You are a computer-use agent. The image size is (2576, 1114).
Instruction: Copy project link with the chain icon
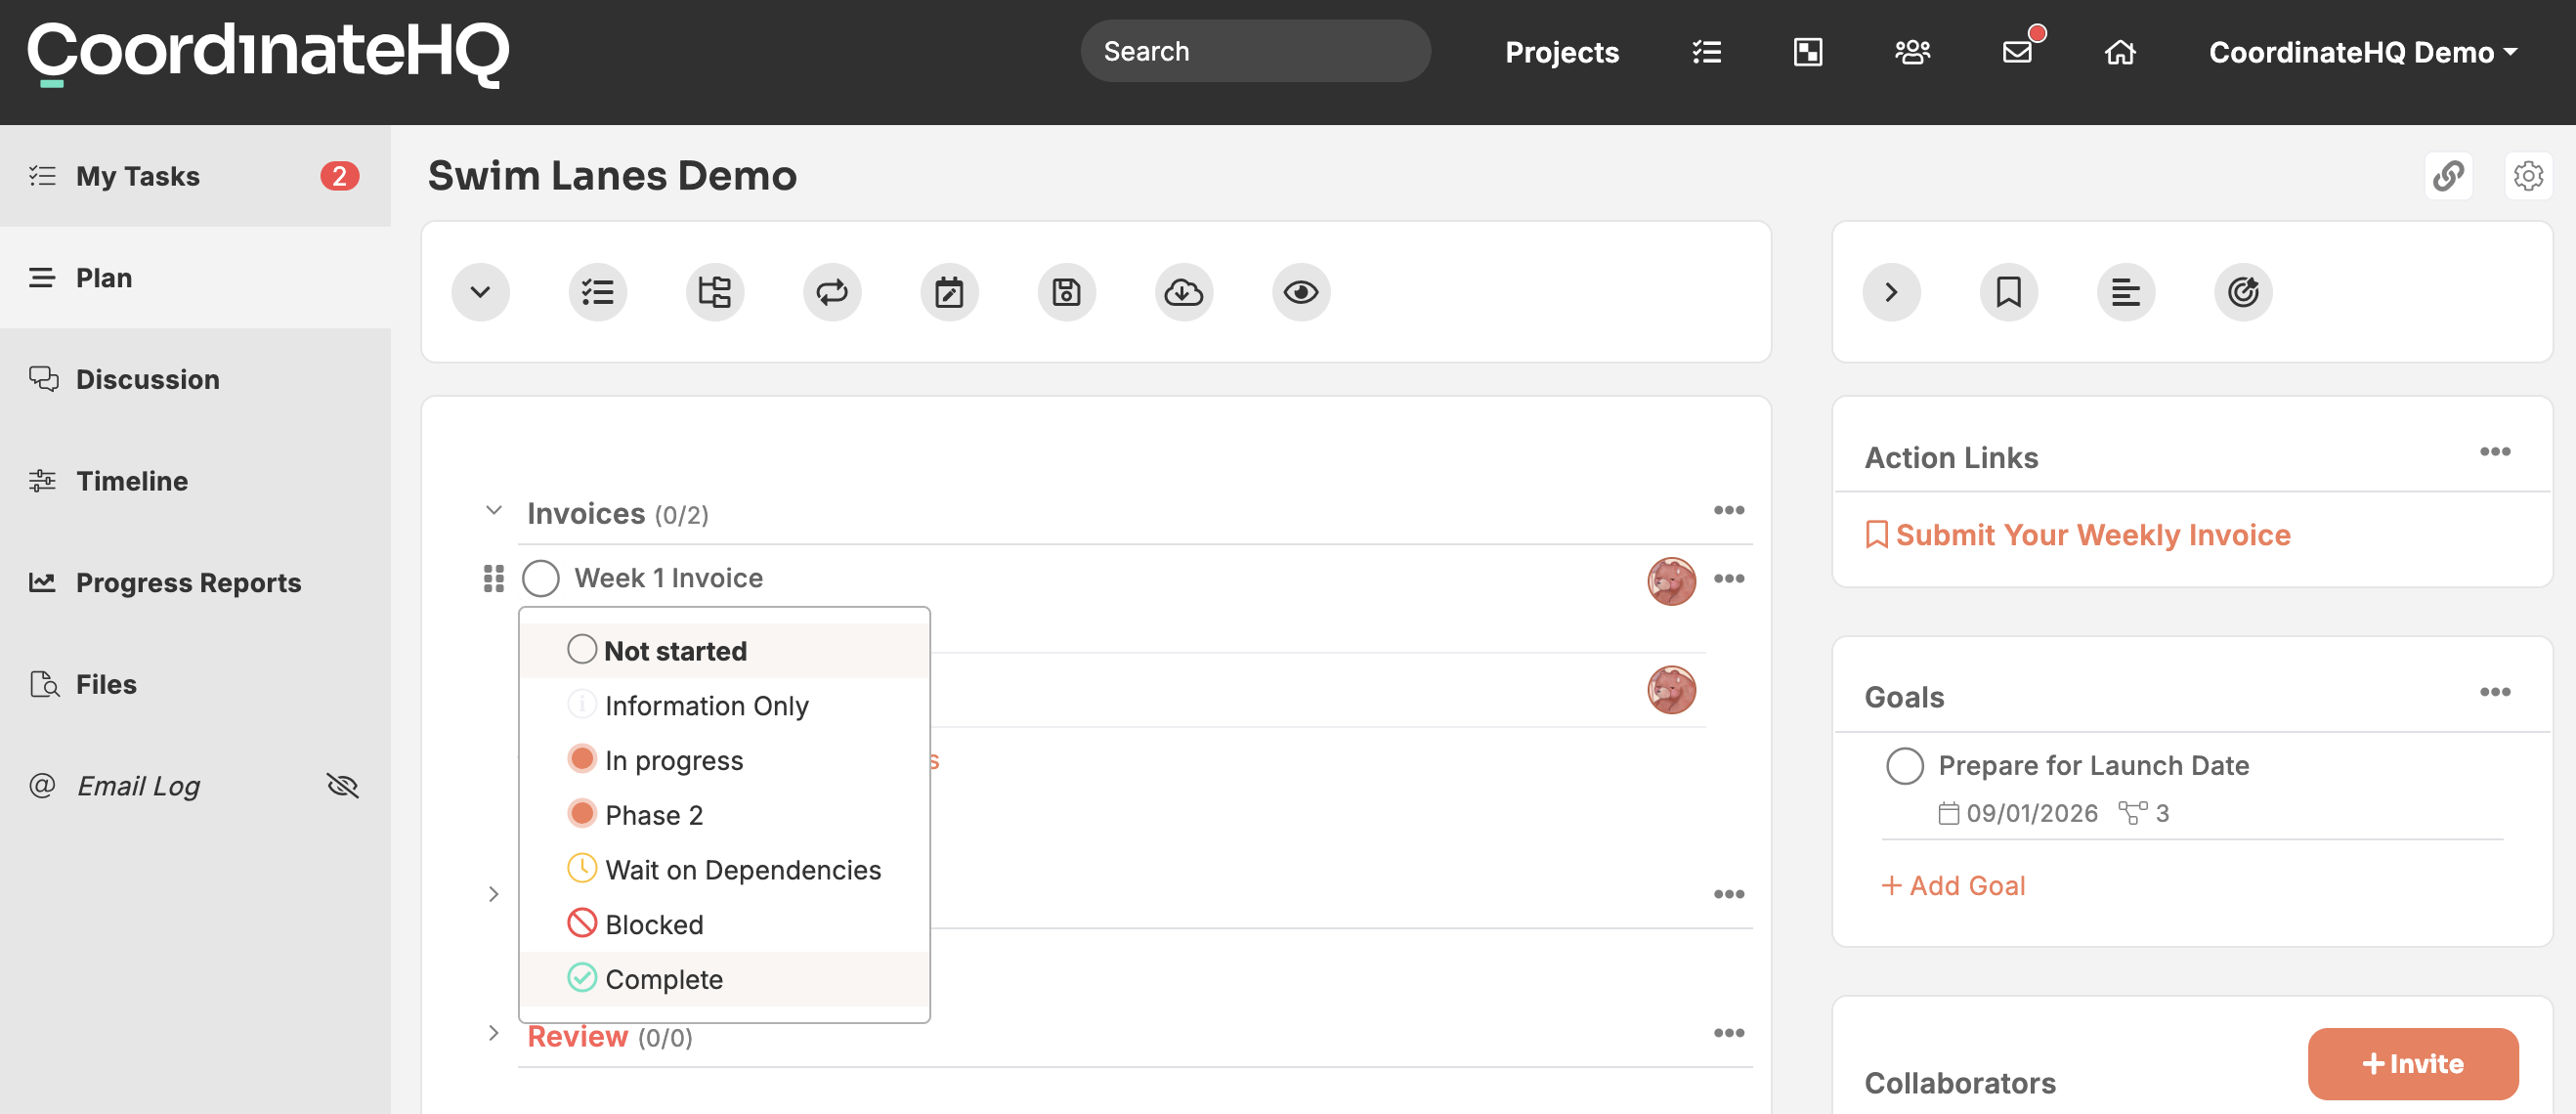(2449, 176)
